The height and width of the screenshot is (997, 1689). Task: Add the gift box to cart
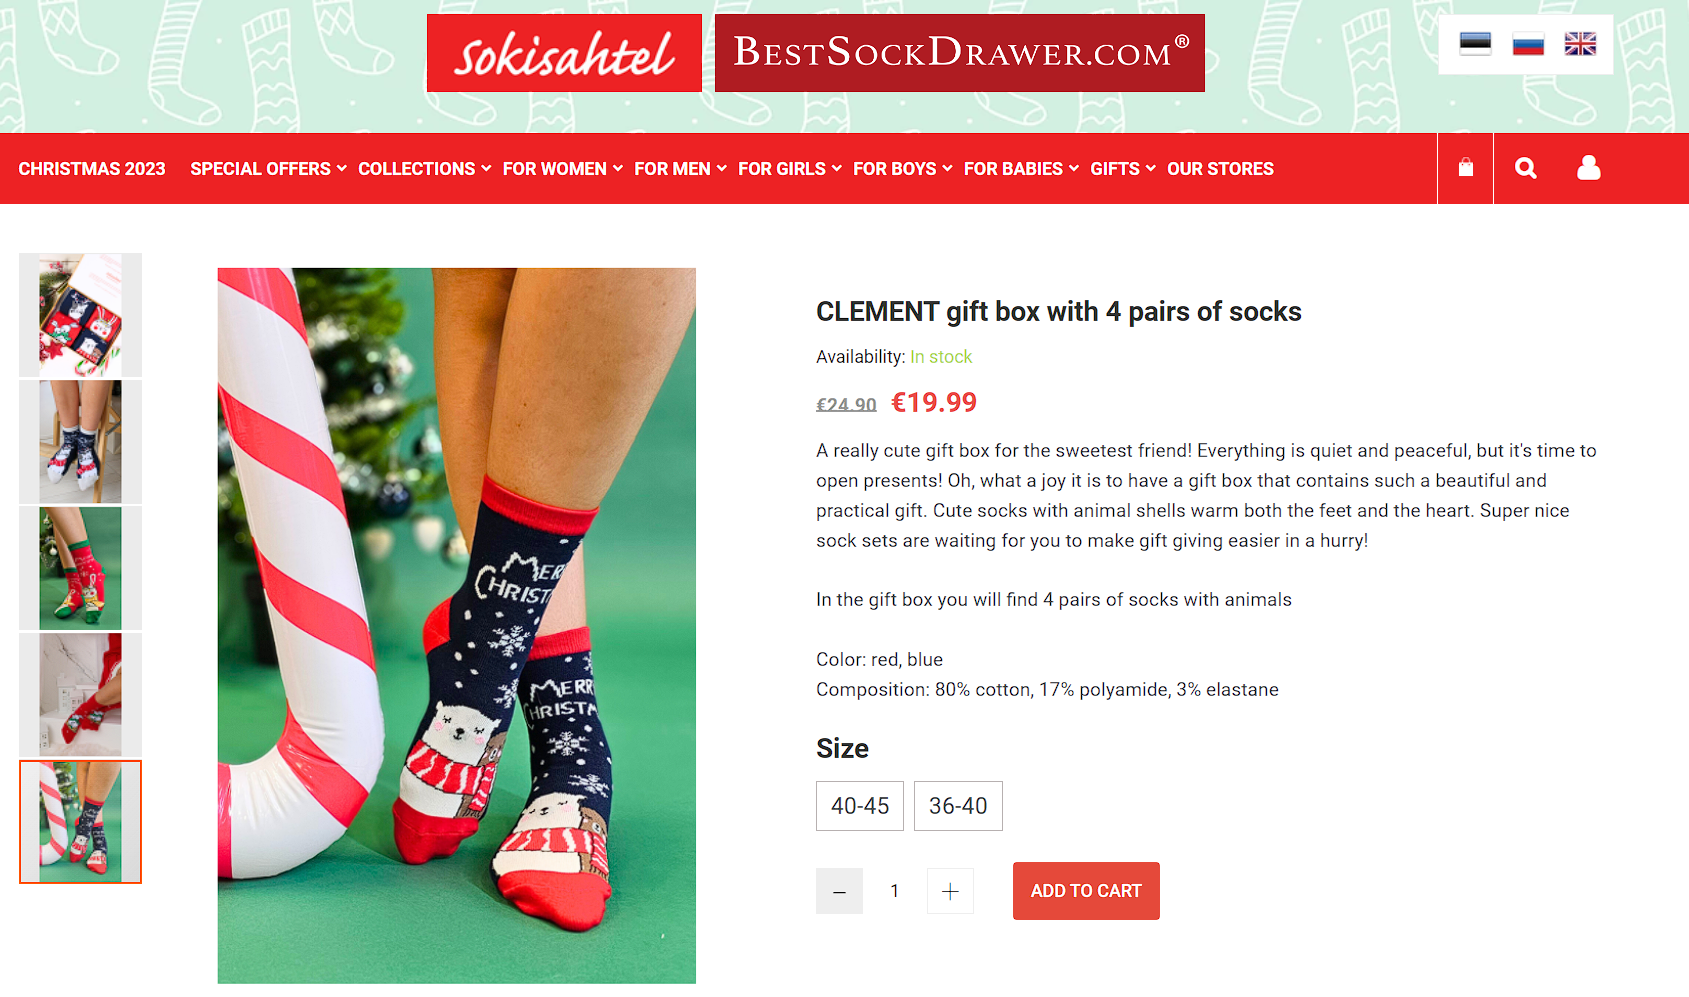click(1086, 891)
